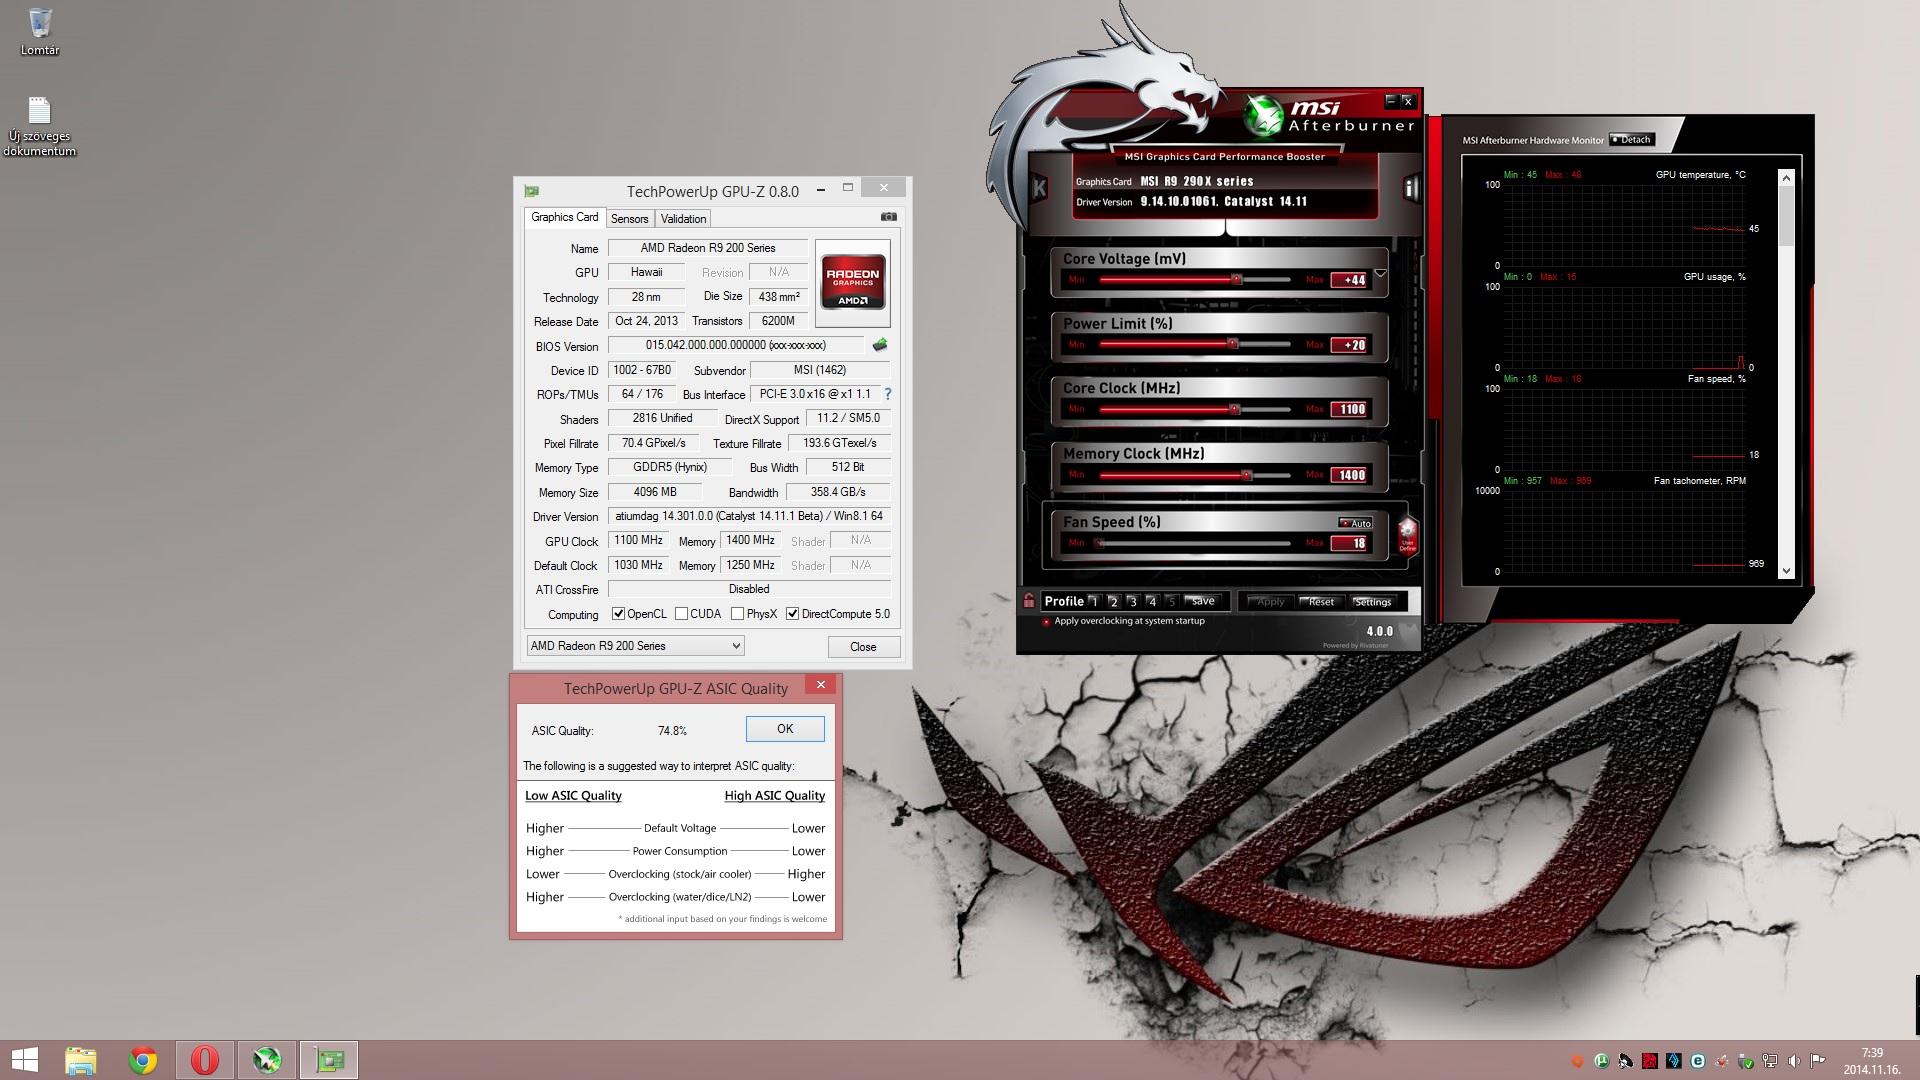Image resolution: width=1920 pixels, height=1080 pixels.
Task: Click the GPU-Z screenshot camera icon
Action: pos(888,217)
